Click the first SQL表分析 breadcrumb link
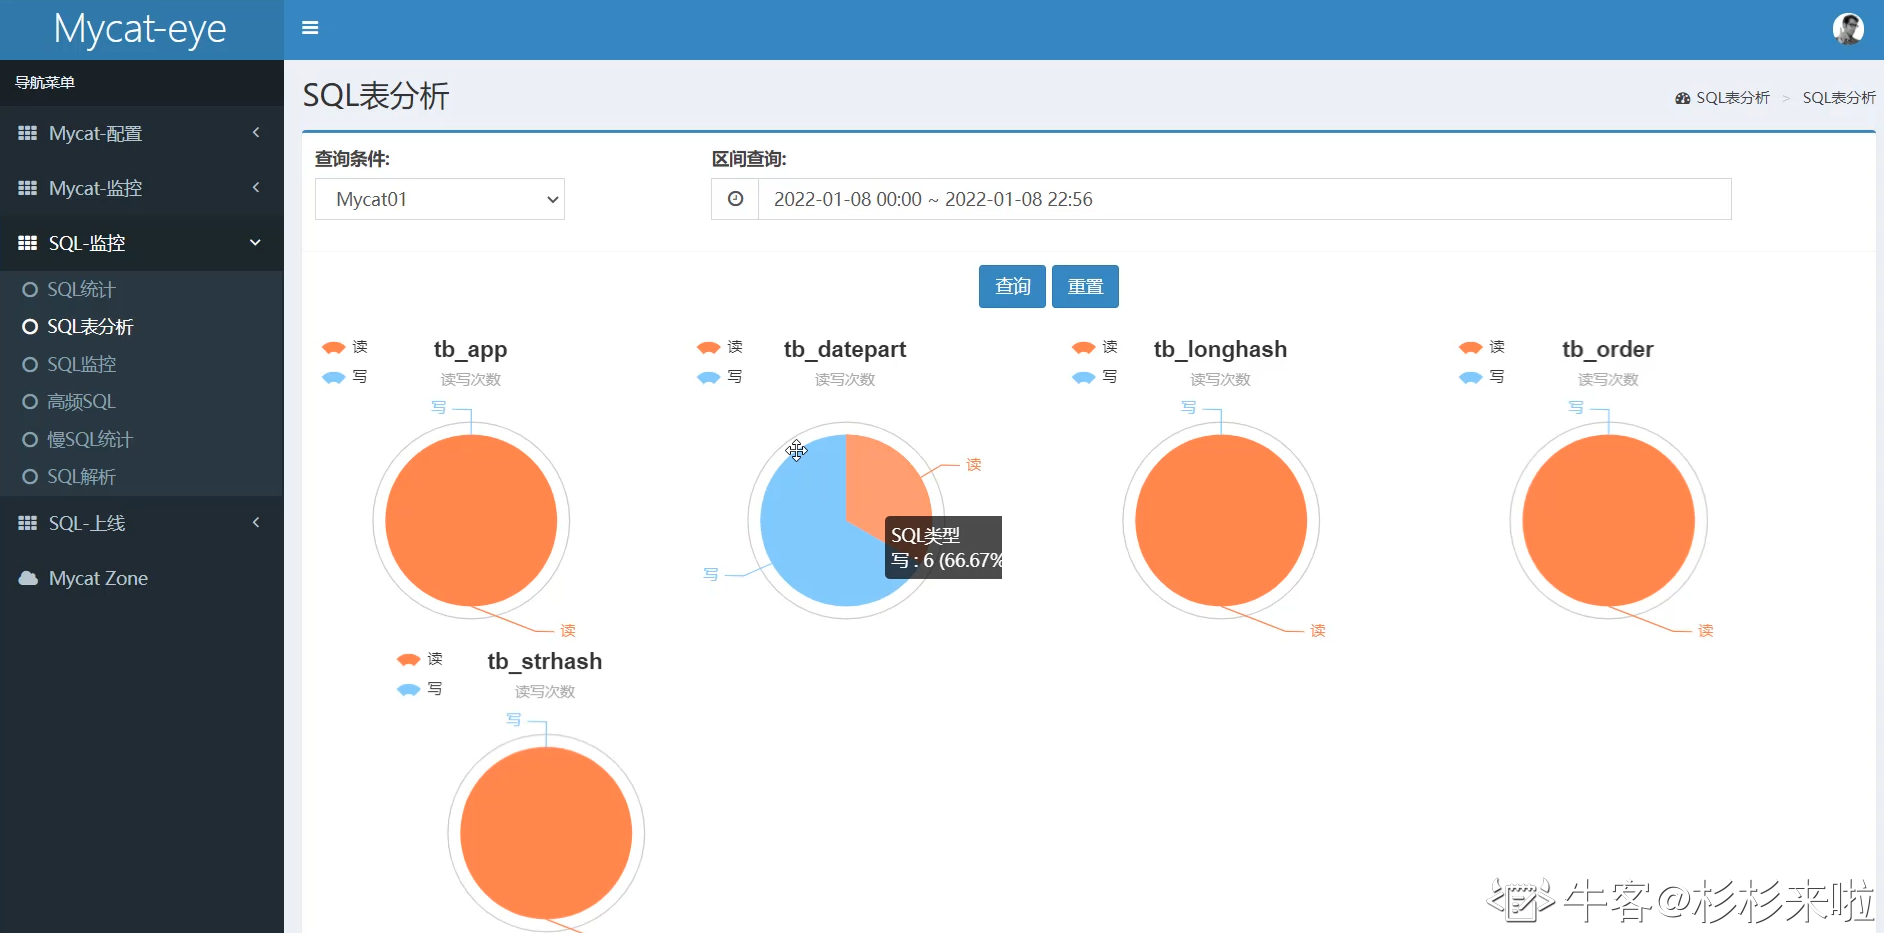Viewport: 1884px width, 933px height. coord(1733,98)
